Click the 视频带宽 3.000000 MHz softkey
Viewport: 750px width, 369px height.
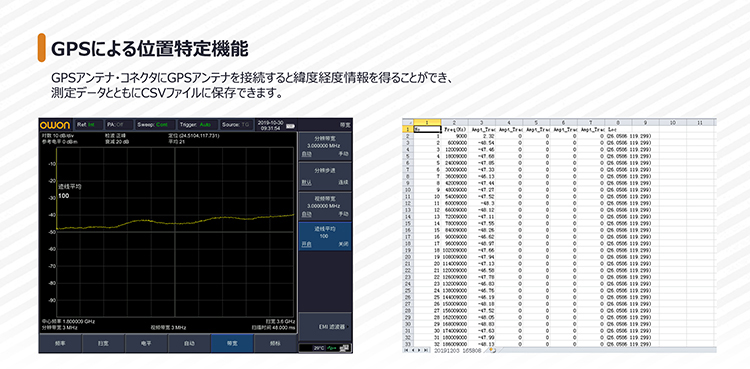pos(325,206)
